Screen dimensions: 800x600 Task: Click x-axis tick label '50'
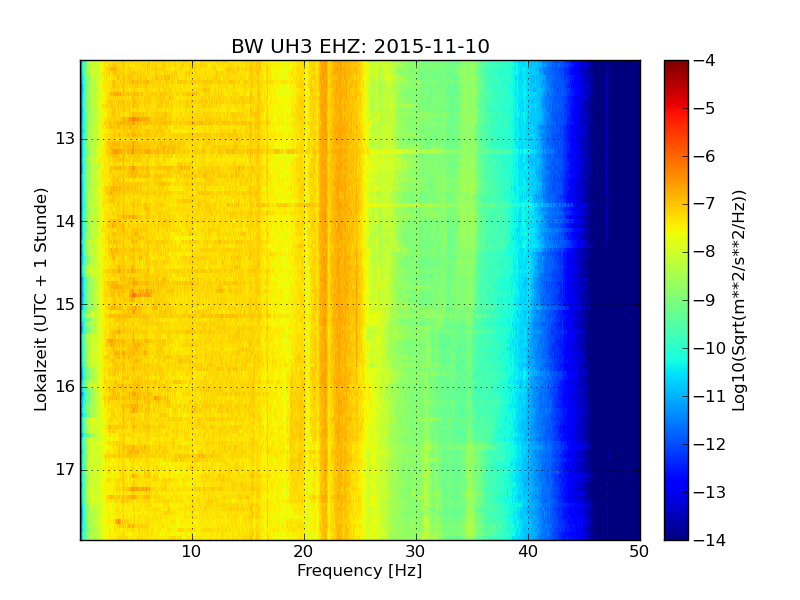639,552
